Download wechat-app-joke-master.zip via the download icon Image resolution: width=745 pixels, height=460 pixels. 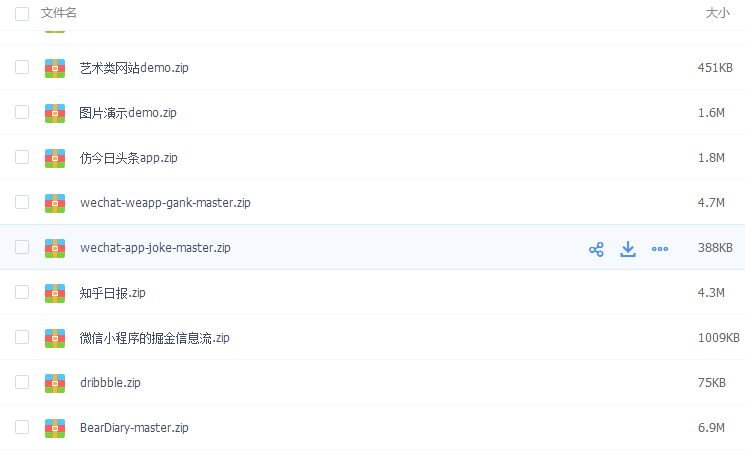click(x=628, y=249)
